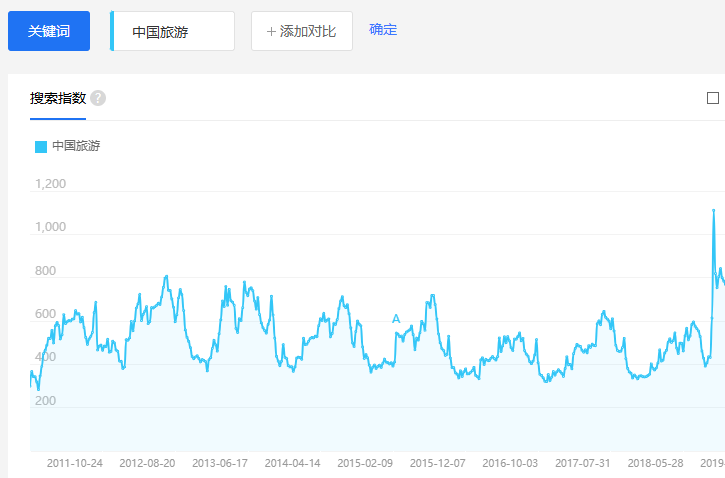Click the 800 y-axis label

45,270
